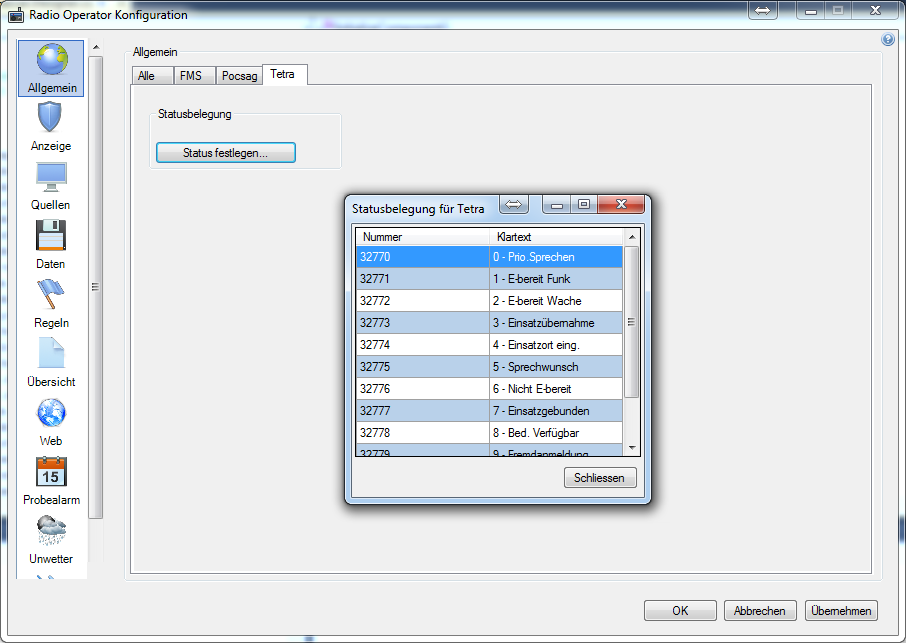This screenshot has height=643, width=906.
Task: Select the Tetra tab
Action: [285, 75]
